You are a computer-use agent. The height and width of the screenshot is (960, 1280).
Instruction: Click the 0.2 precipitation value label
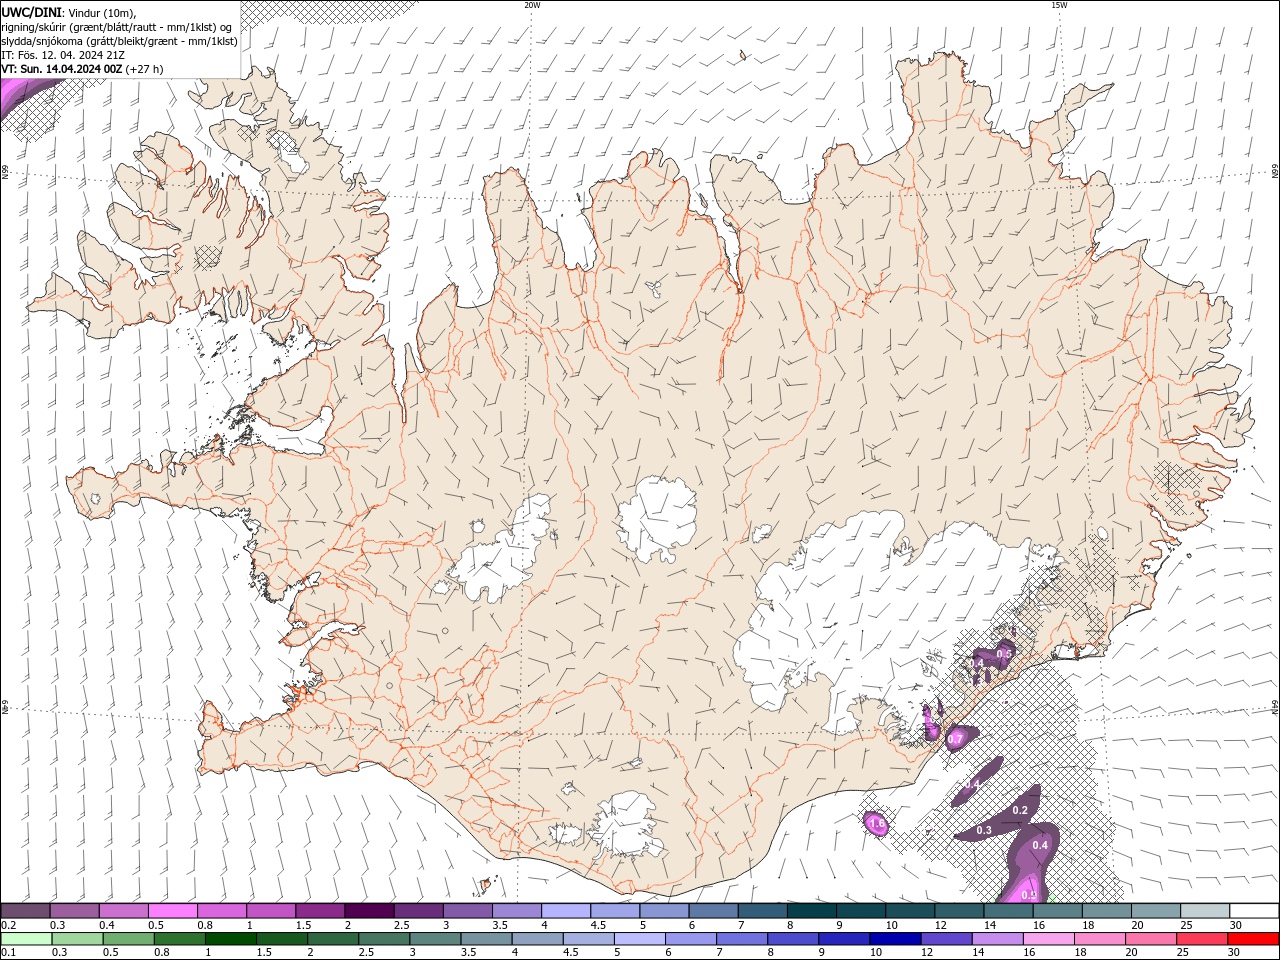1020,810
